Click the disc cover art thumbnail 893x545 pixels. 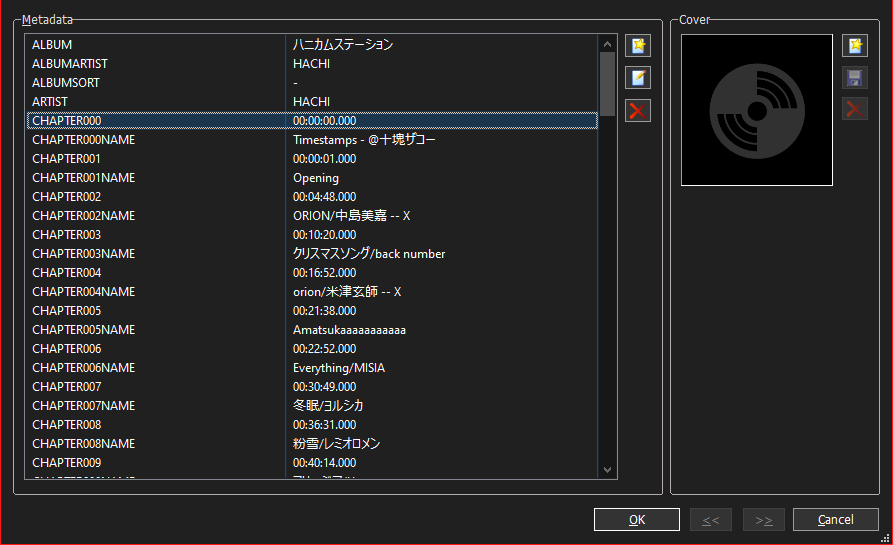pos(756,110)
